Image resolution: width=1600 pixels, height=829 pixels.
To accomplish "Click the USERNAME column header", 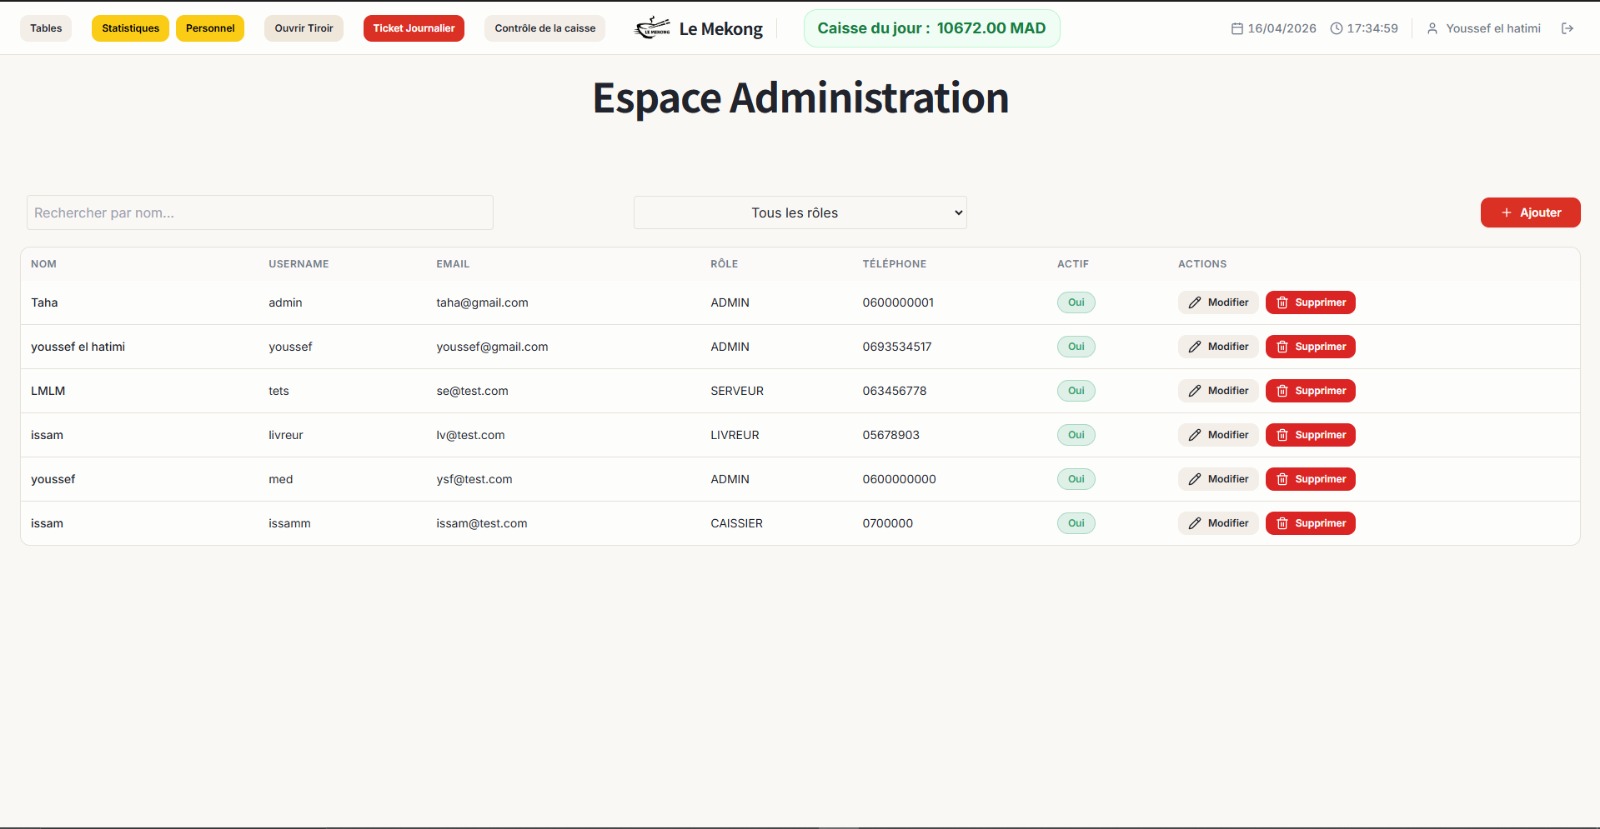I will click(x=298, y=264).
